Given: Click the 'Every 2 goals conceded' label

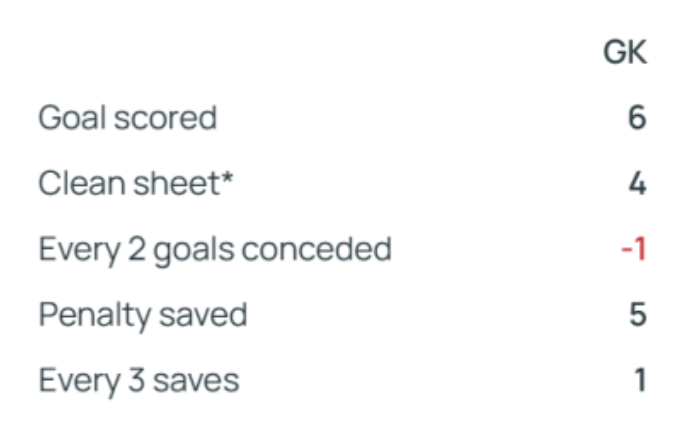Looking at the screenshot, I should [214, 249].
